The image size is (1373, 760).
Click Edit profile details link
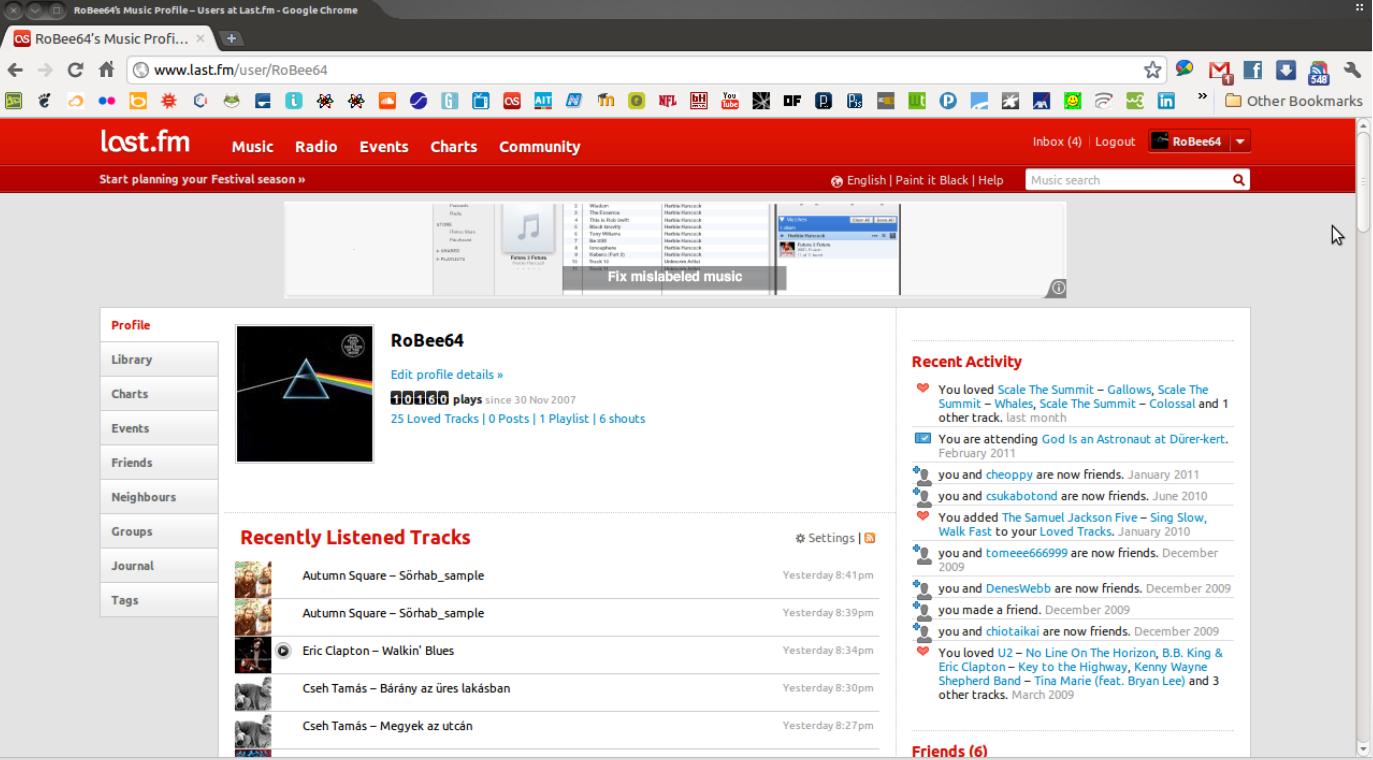coord(447,375)
